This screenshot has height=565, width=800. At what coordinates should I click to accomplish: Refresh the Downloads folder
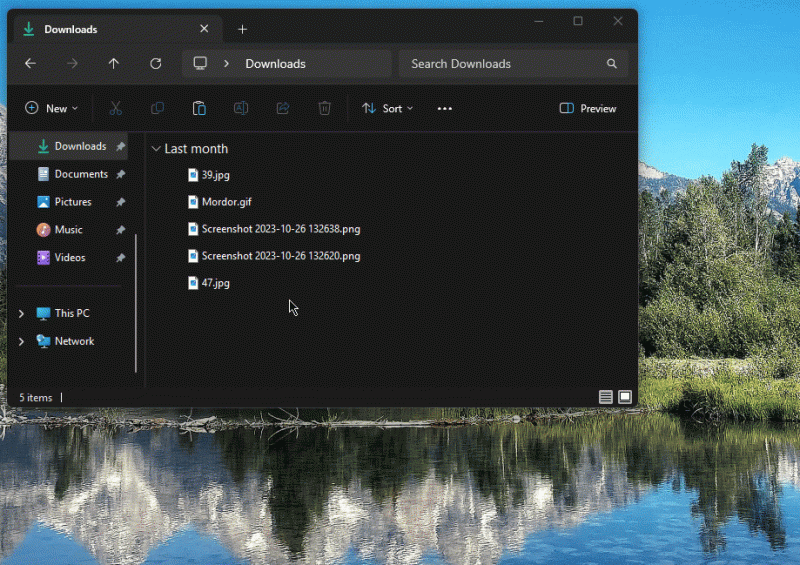point(156,64)
